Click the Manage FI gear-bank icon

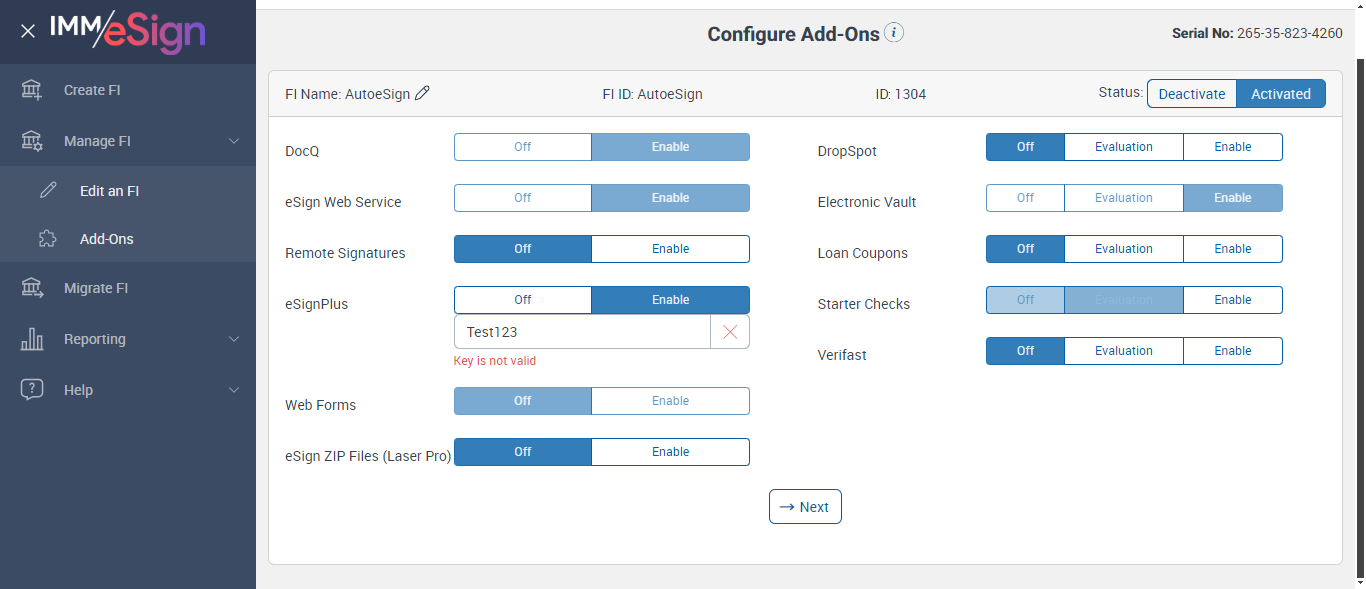[32, 141]
